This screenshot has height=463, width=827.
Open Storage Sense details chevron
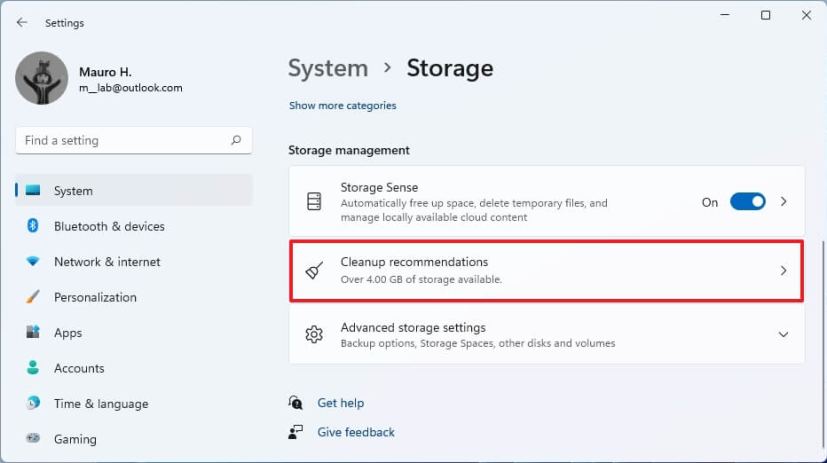point(784,202)
